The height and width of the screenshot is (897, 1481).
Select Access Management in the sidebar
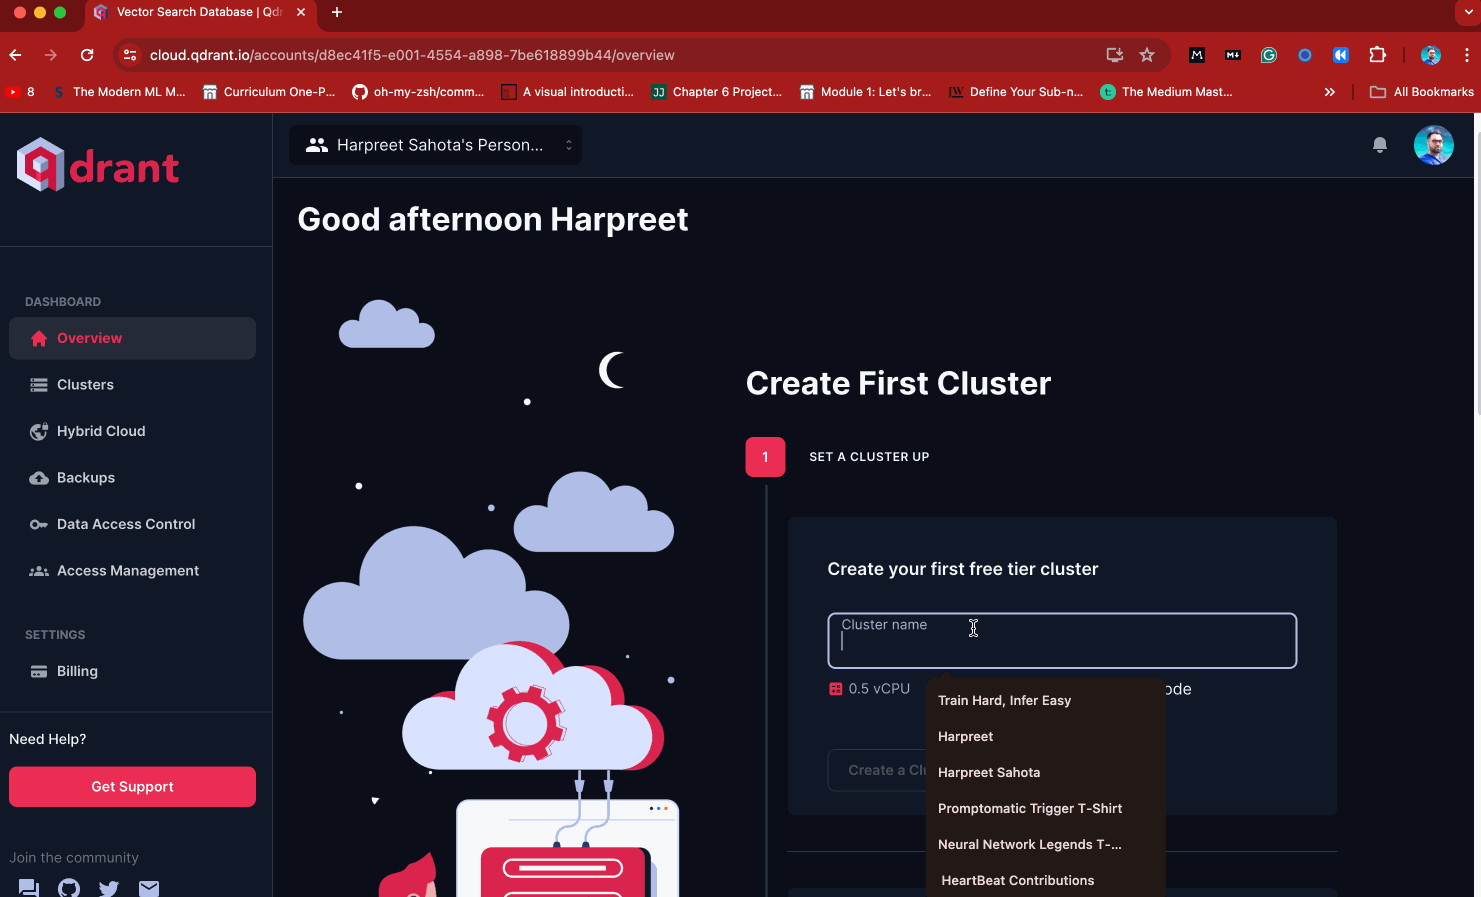(132, 571)
